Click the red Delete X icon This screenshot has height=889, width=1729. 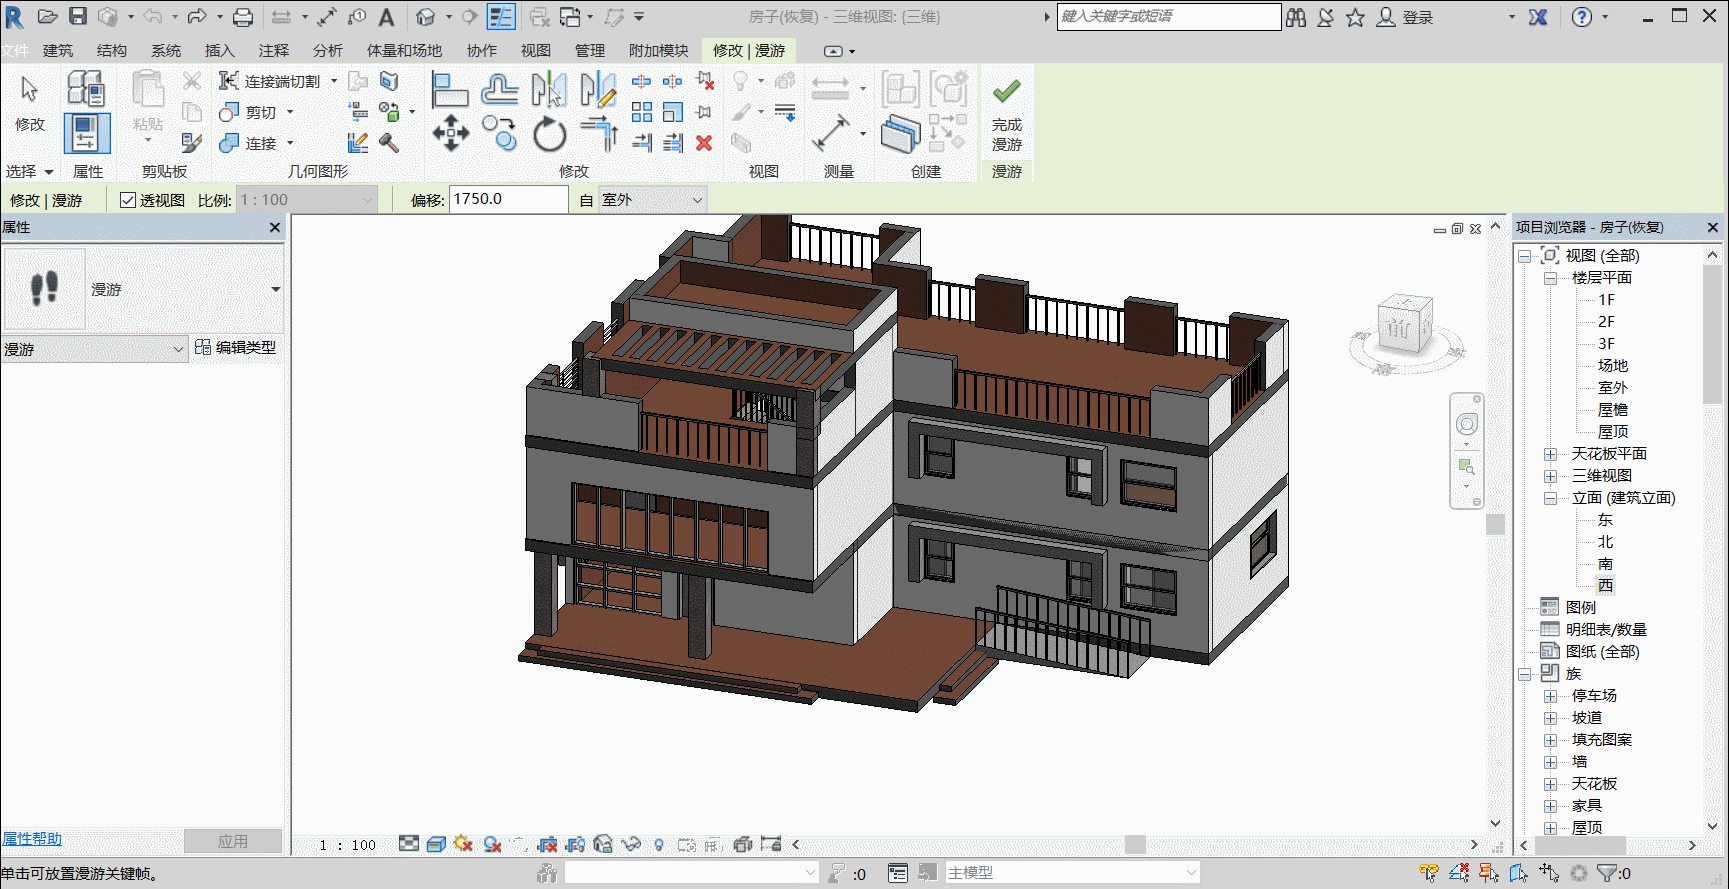(704, 143)
